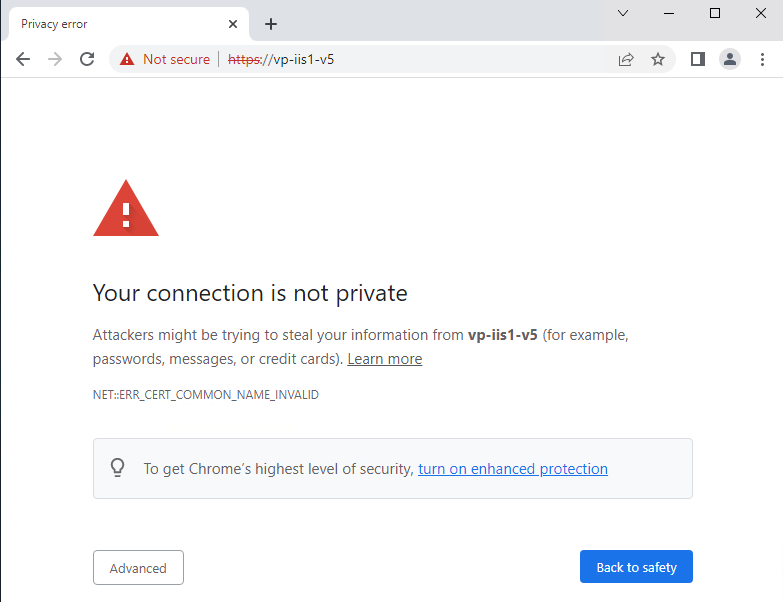
Task: Bookmark this tab with the star icon
Action: pos(658,59)
